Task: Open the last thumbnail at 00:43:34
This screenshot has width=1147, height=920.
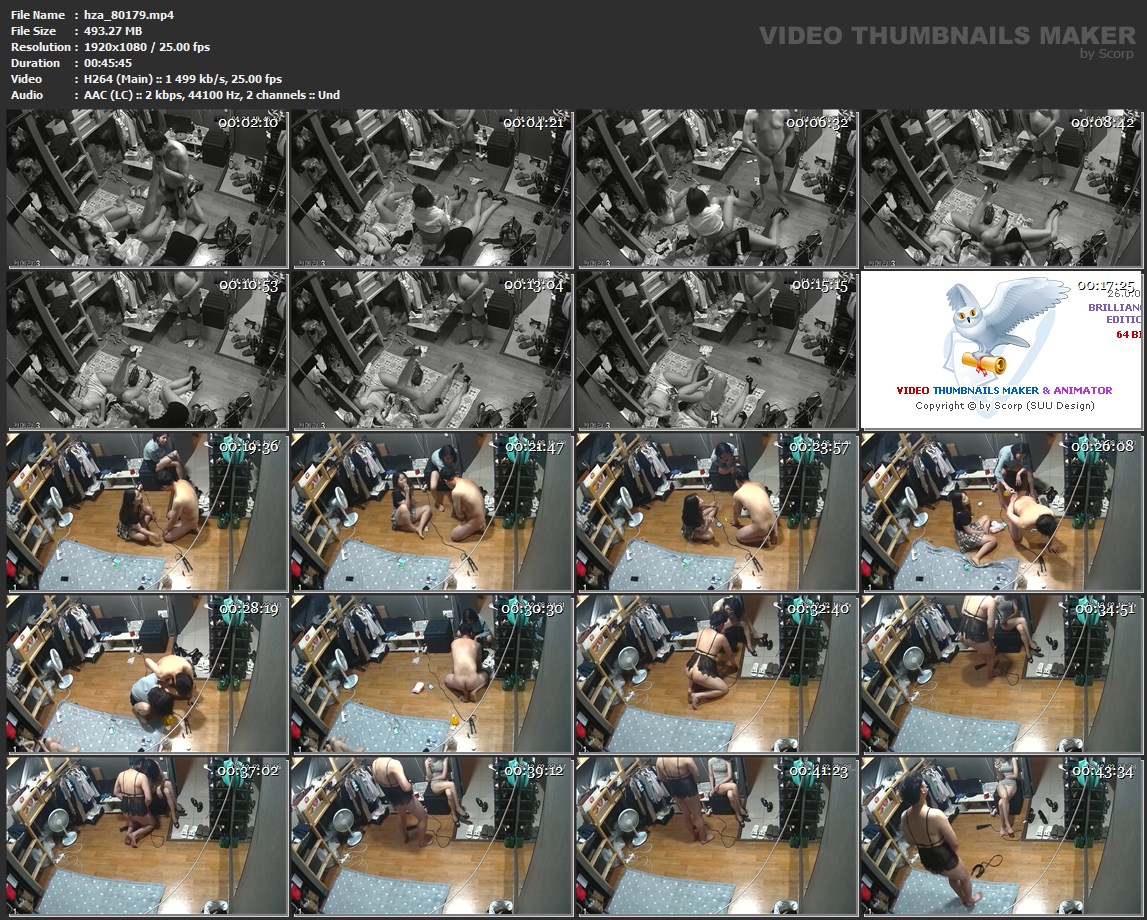Action: pyautogui.click(x=1000, y=836)
